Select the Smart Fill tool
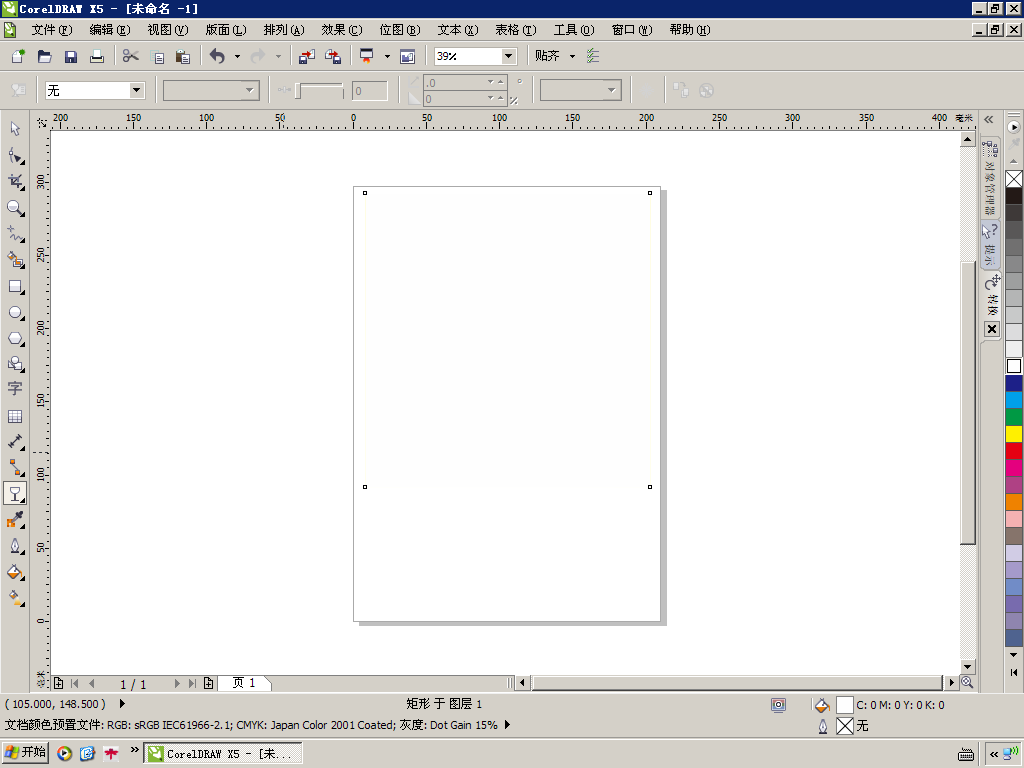1024x768 pixels. [15, 260]
